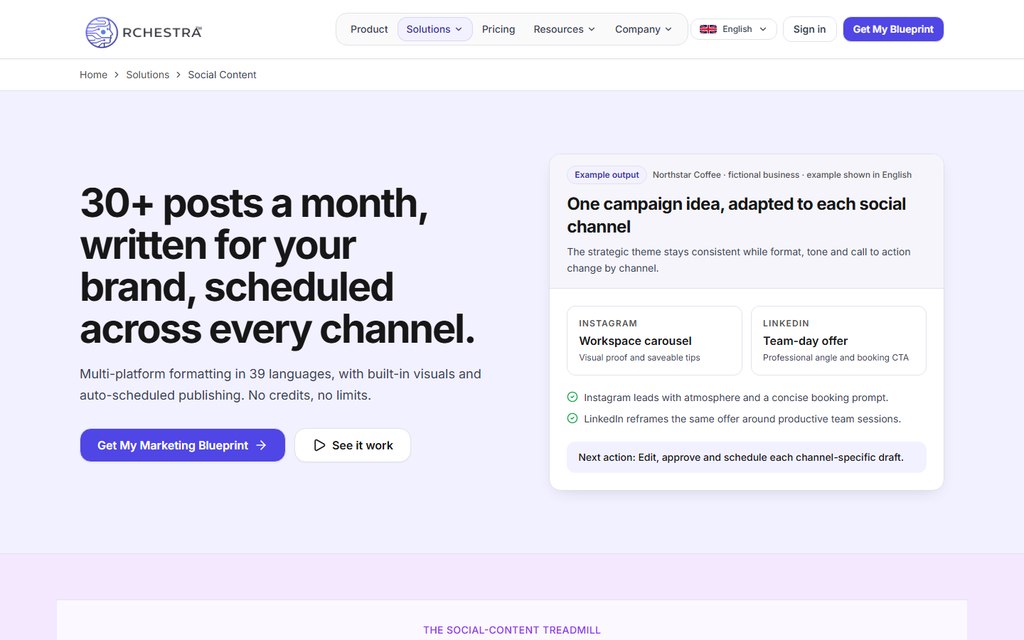Click the green checkmark beside the Instagram leads line
The height and width of the screenshot is (640, 1024).
(572, 397)
